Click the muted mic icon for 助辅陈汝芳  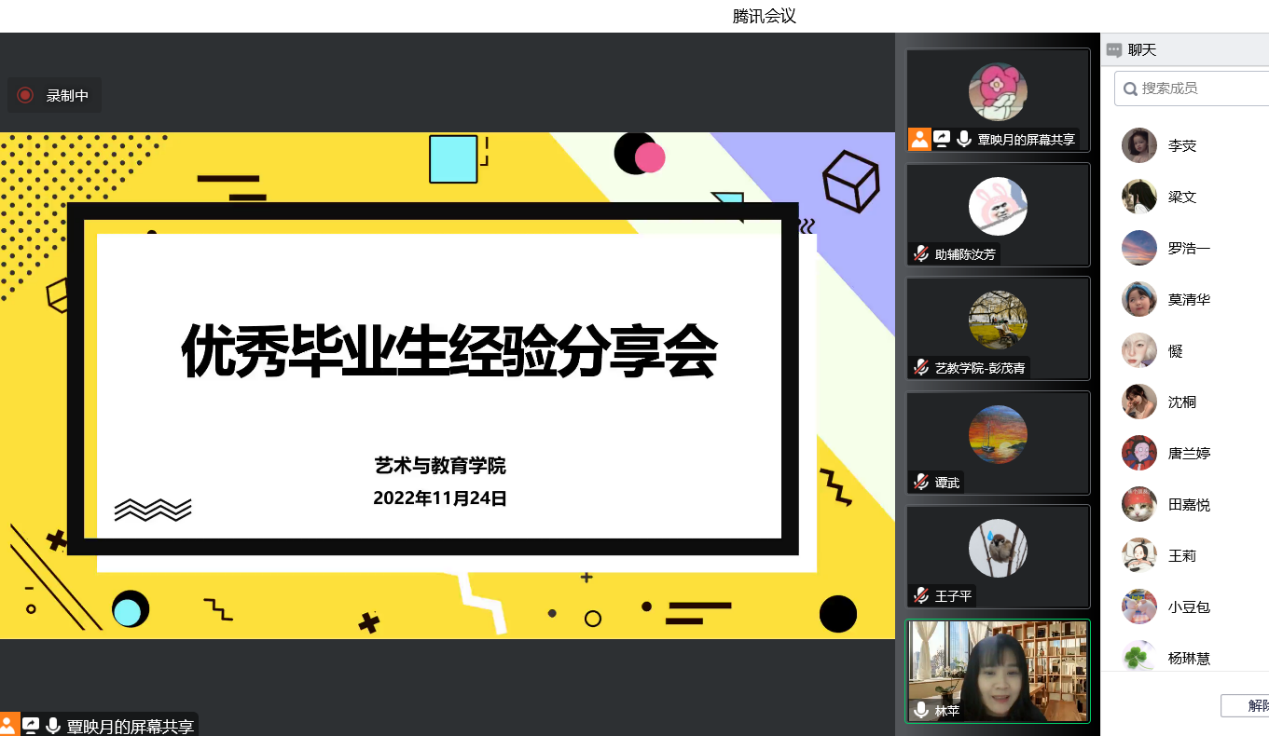(x=921, y=254)
